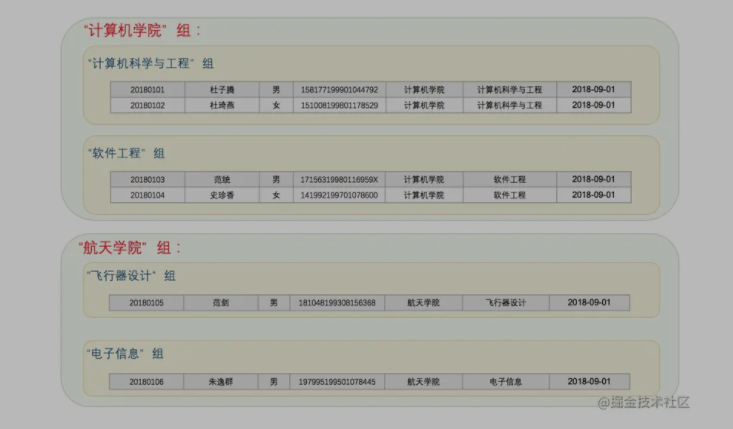733x429 pixels.
Task: Select the major cell 飞行器设计 in the table
Action: (506, 303)
